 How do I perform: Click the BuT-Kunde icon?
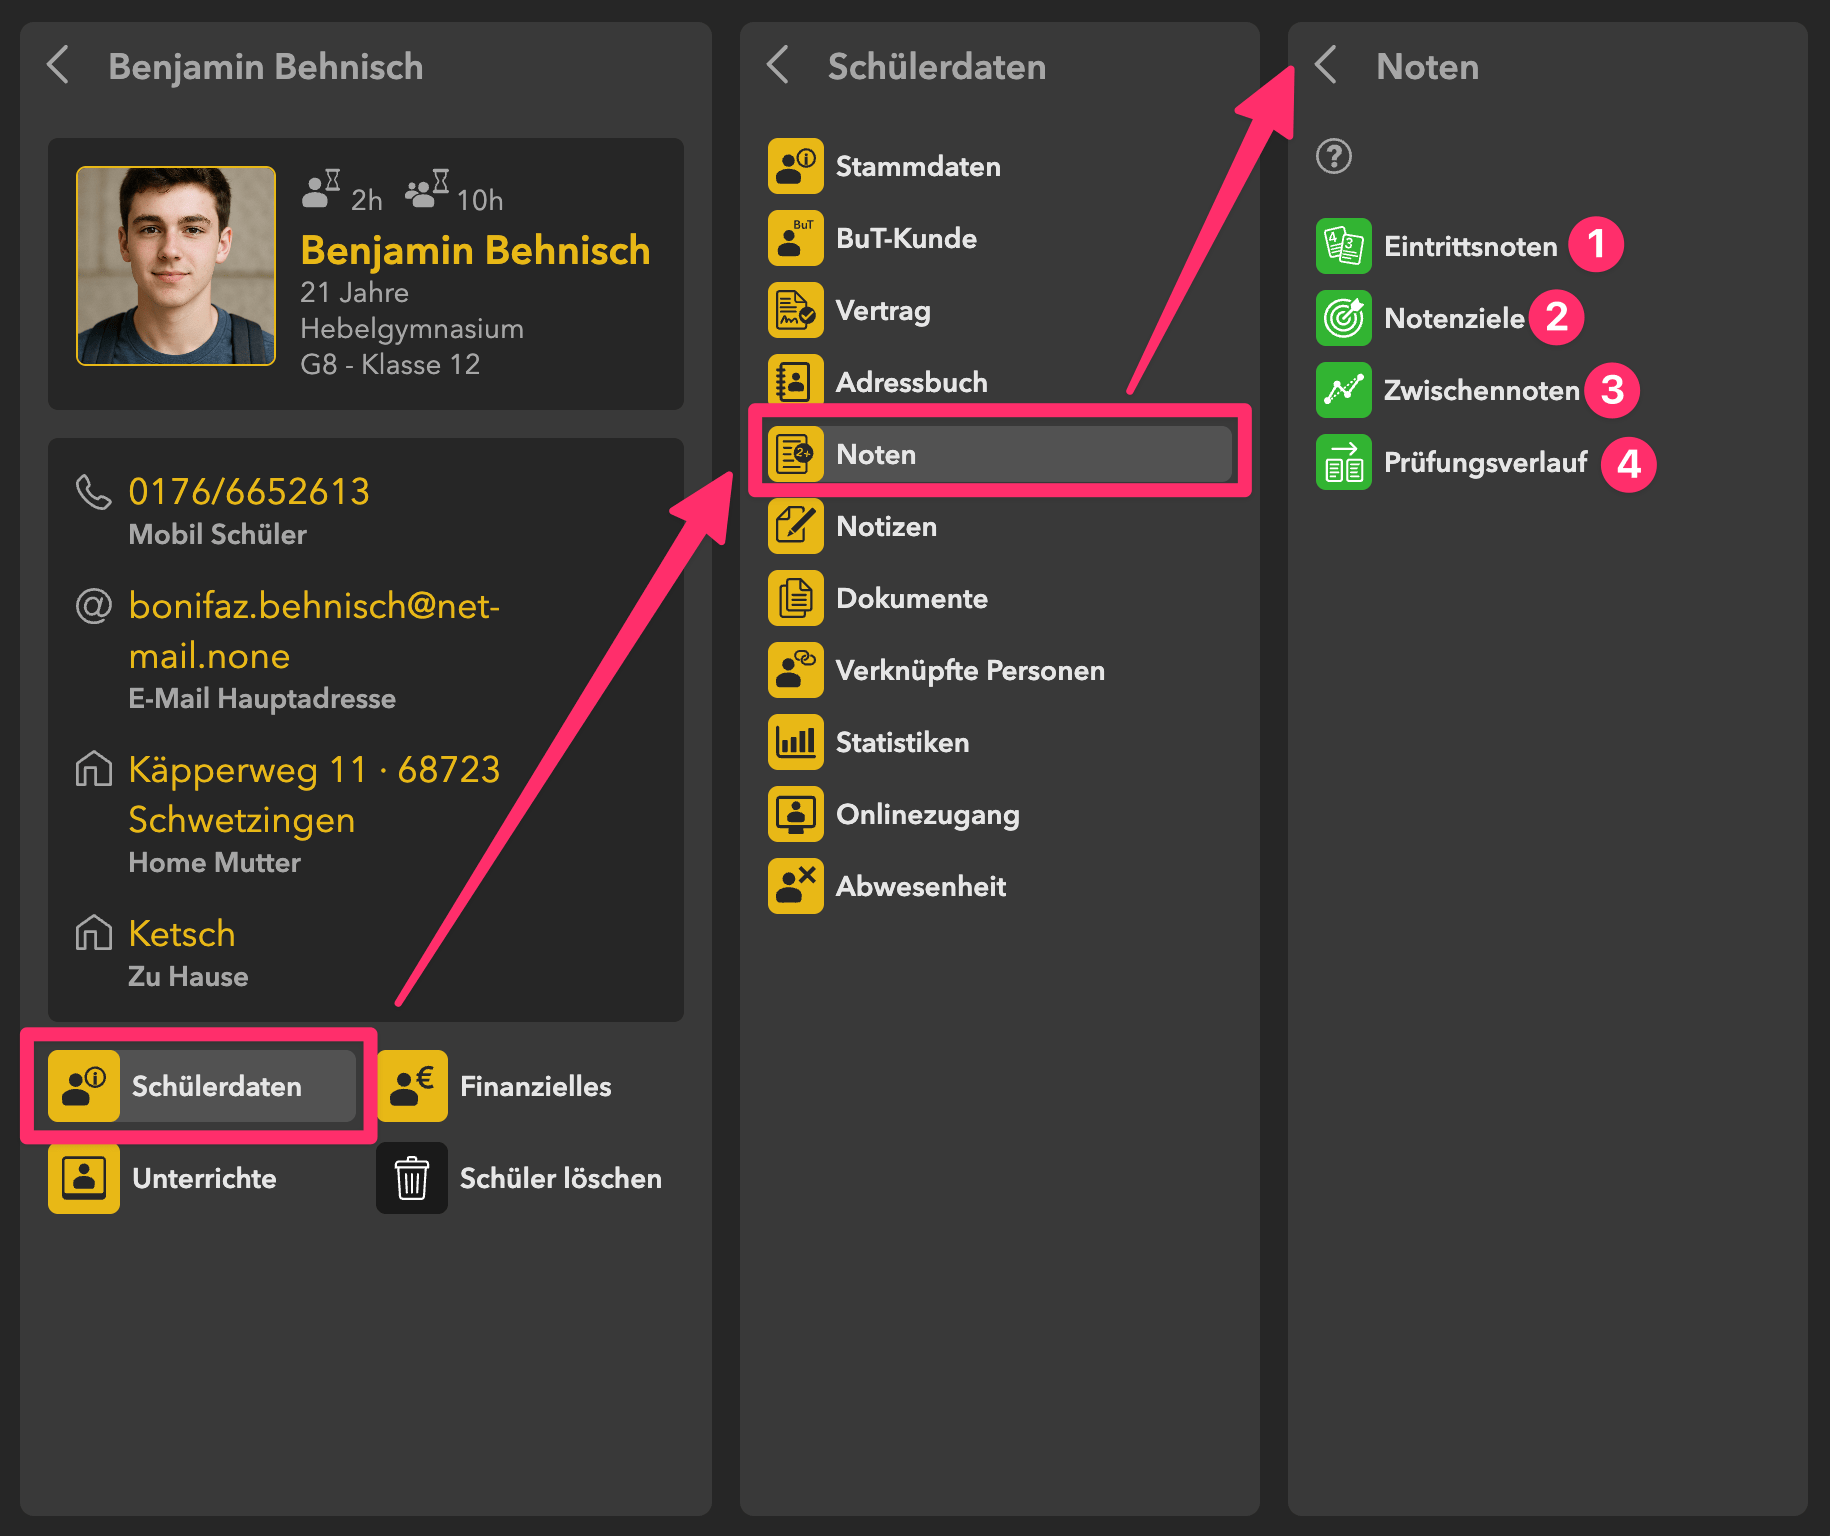click(795, 238)
